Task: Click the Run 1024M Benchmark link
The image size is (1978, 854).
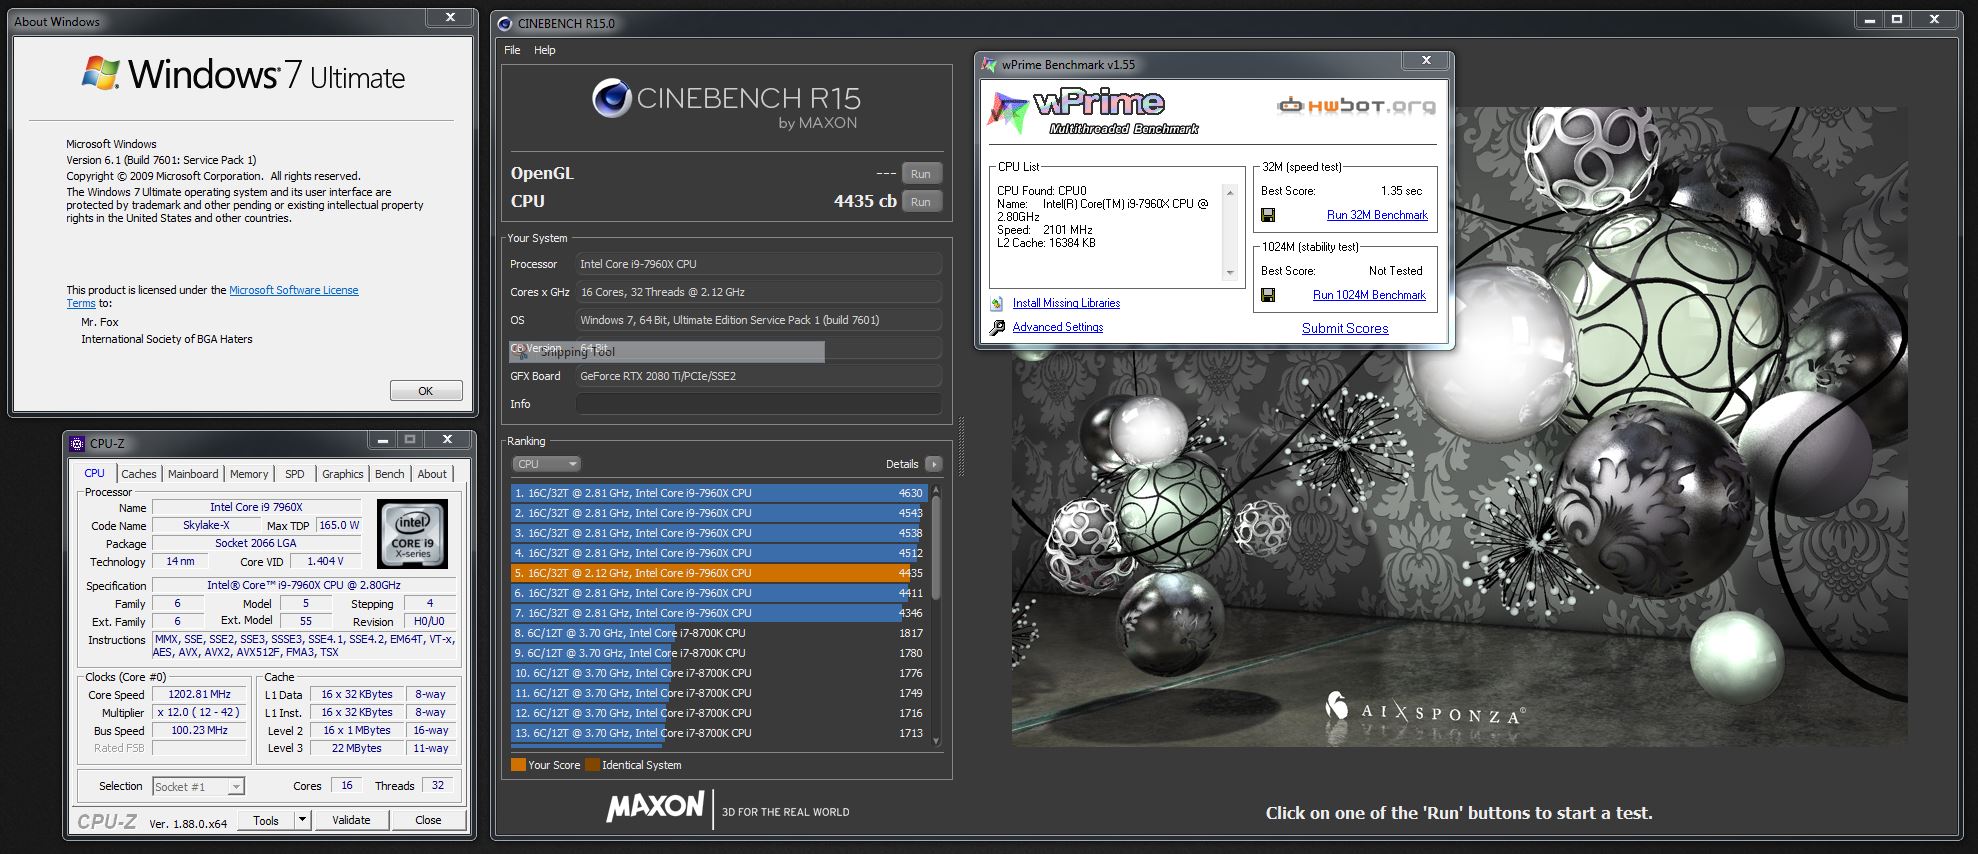Action: [x=1369, y=295]
